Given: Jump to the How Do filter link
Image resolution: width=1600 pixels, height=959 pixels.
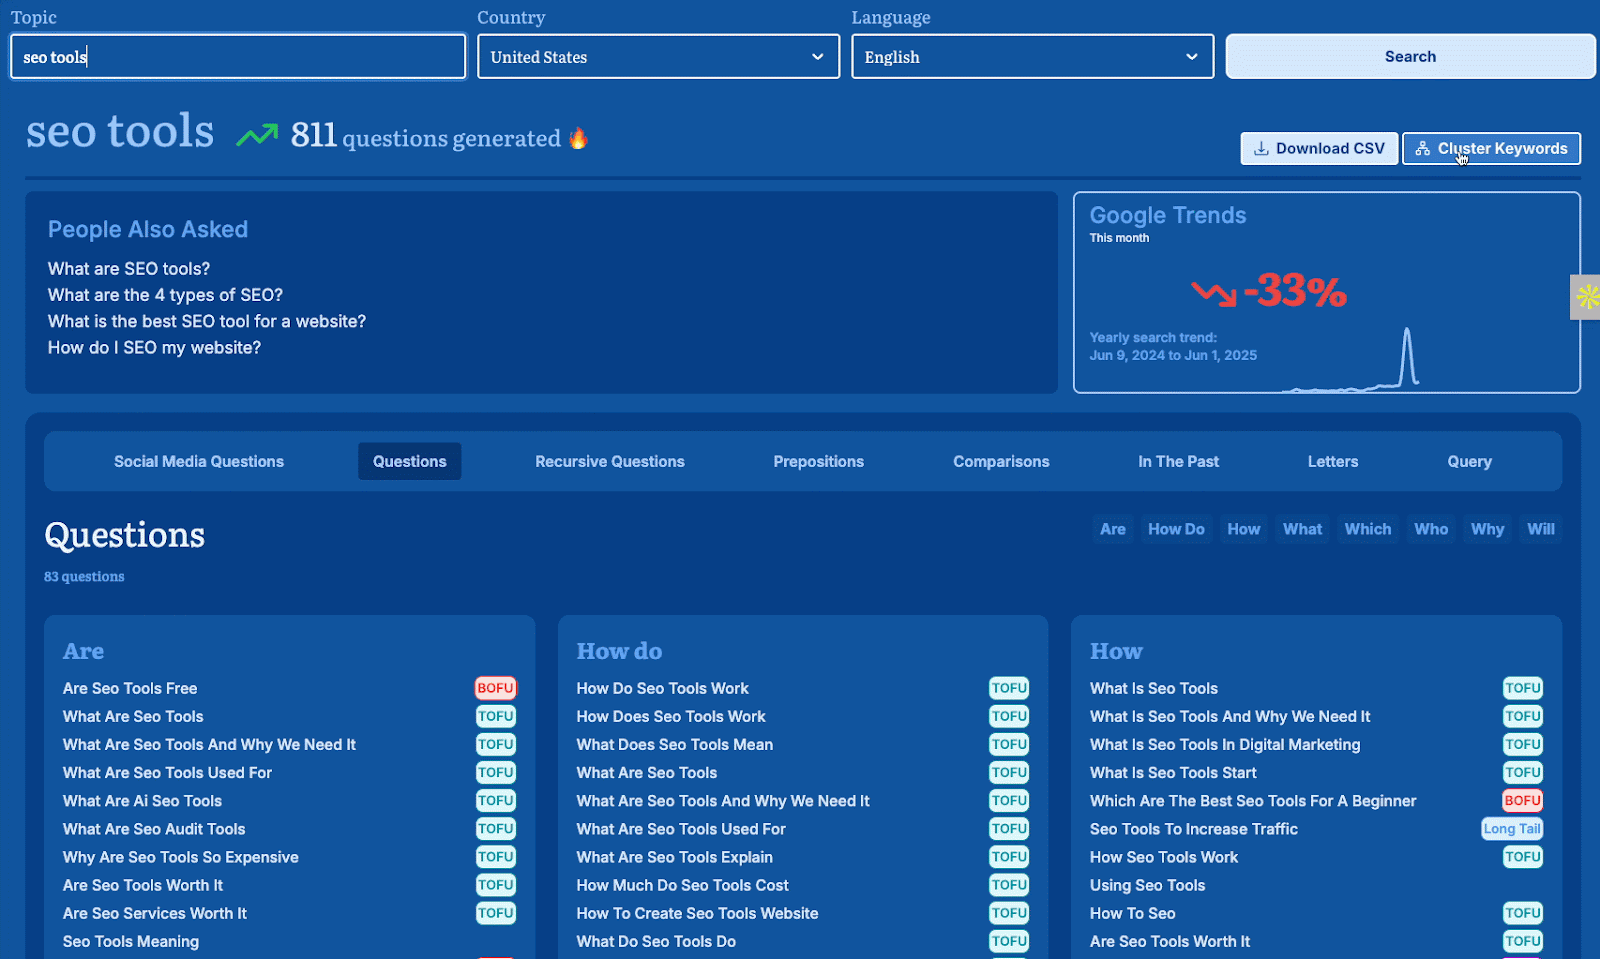Looking at the screenshot, I should (1176, 529).
